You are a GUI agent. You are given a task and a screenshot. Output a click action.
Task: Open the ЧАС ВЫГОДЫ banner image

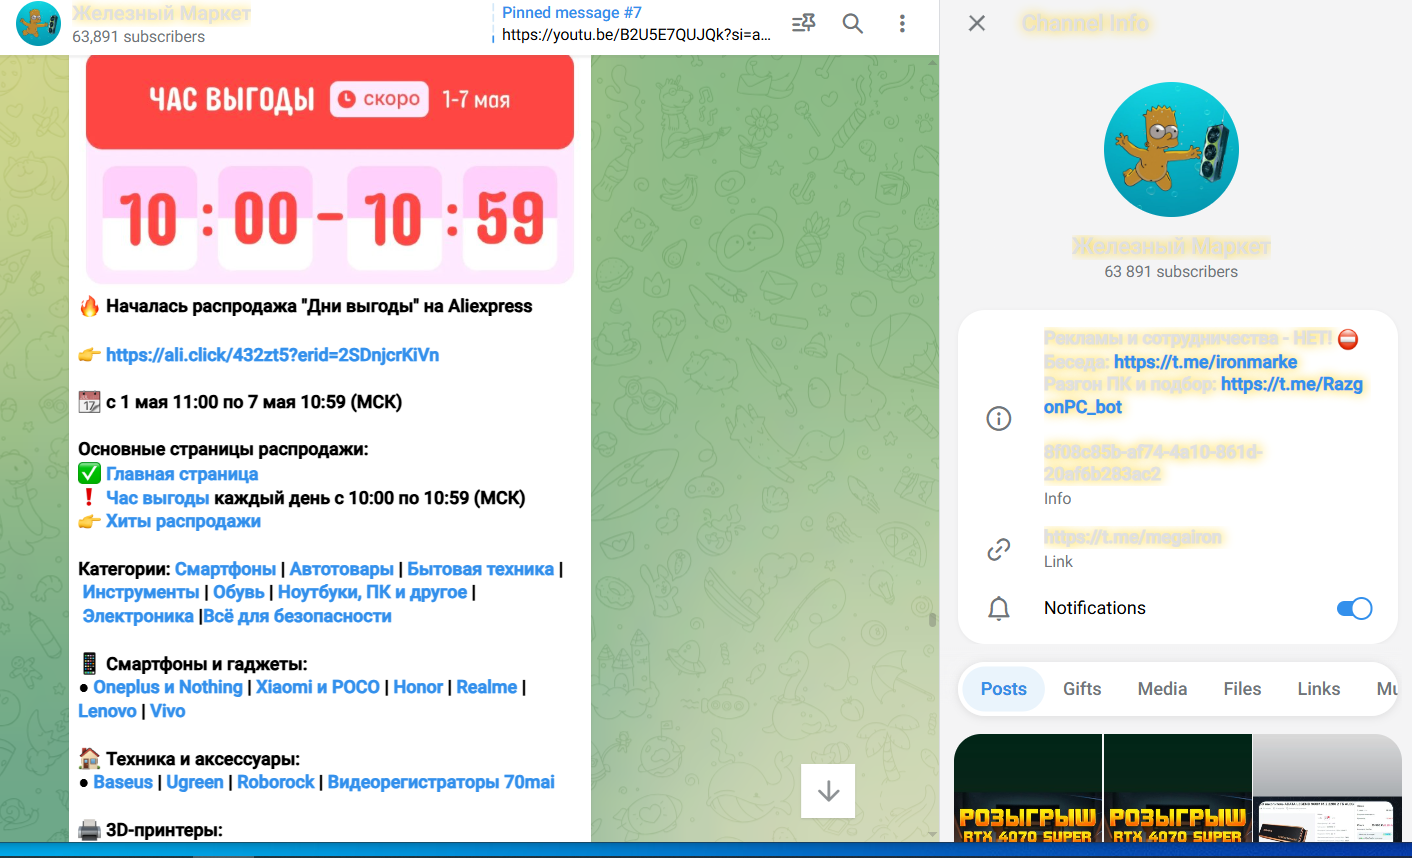coord(330,170)
